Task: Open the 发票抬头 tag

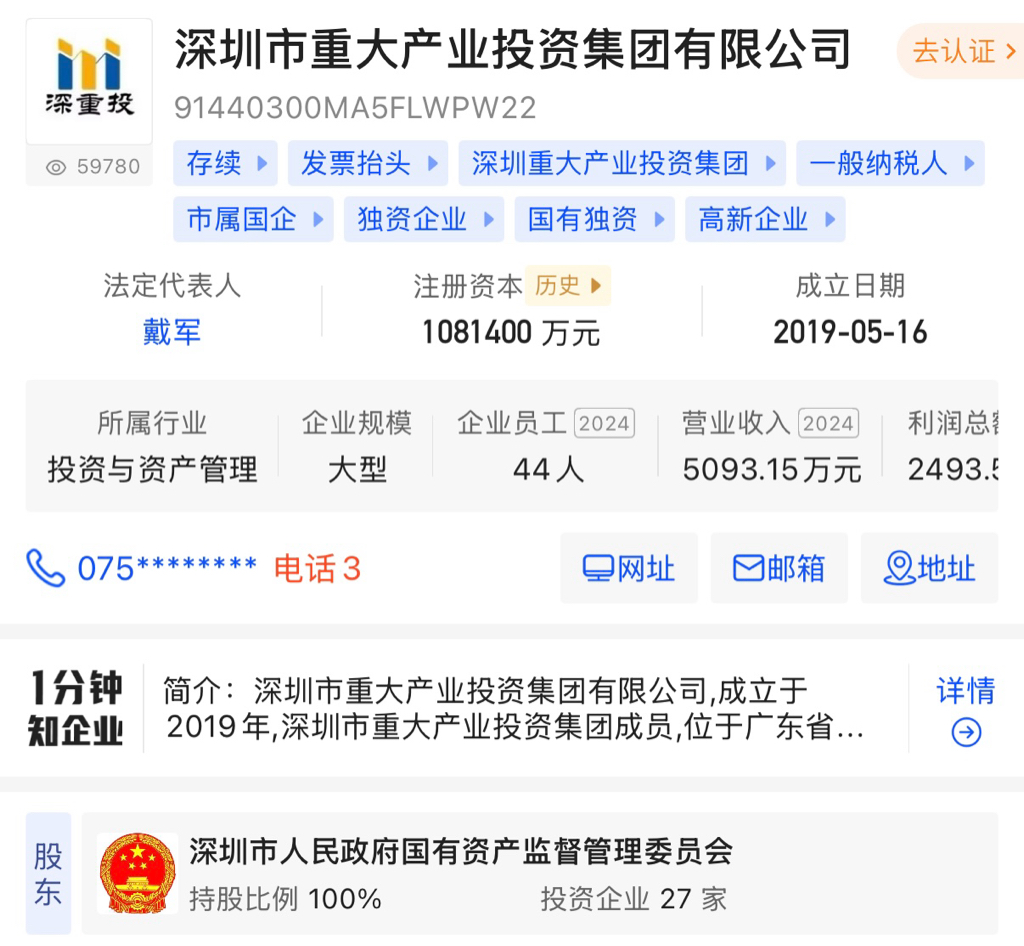Action: coord(368,163)
